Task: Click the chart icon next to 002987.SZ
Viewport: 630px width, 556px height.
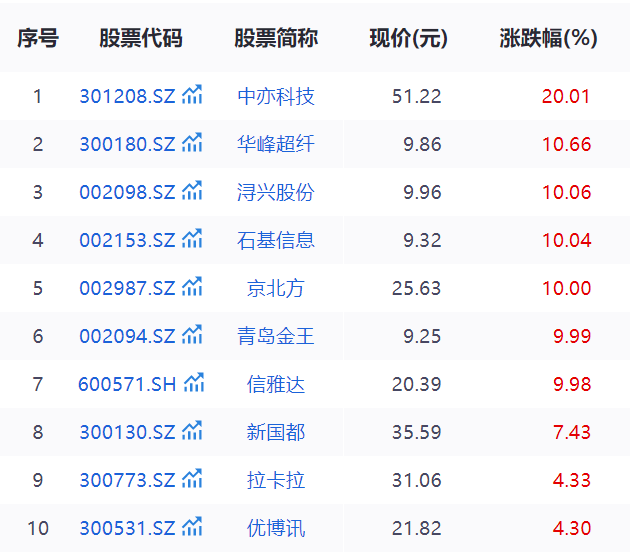Action: tap(192, 288)
